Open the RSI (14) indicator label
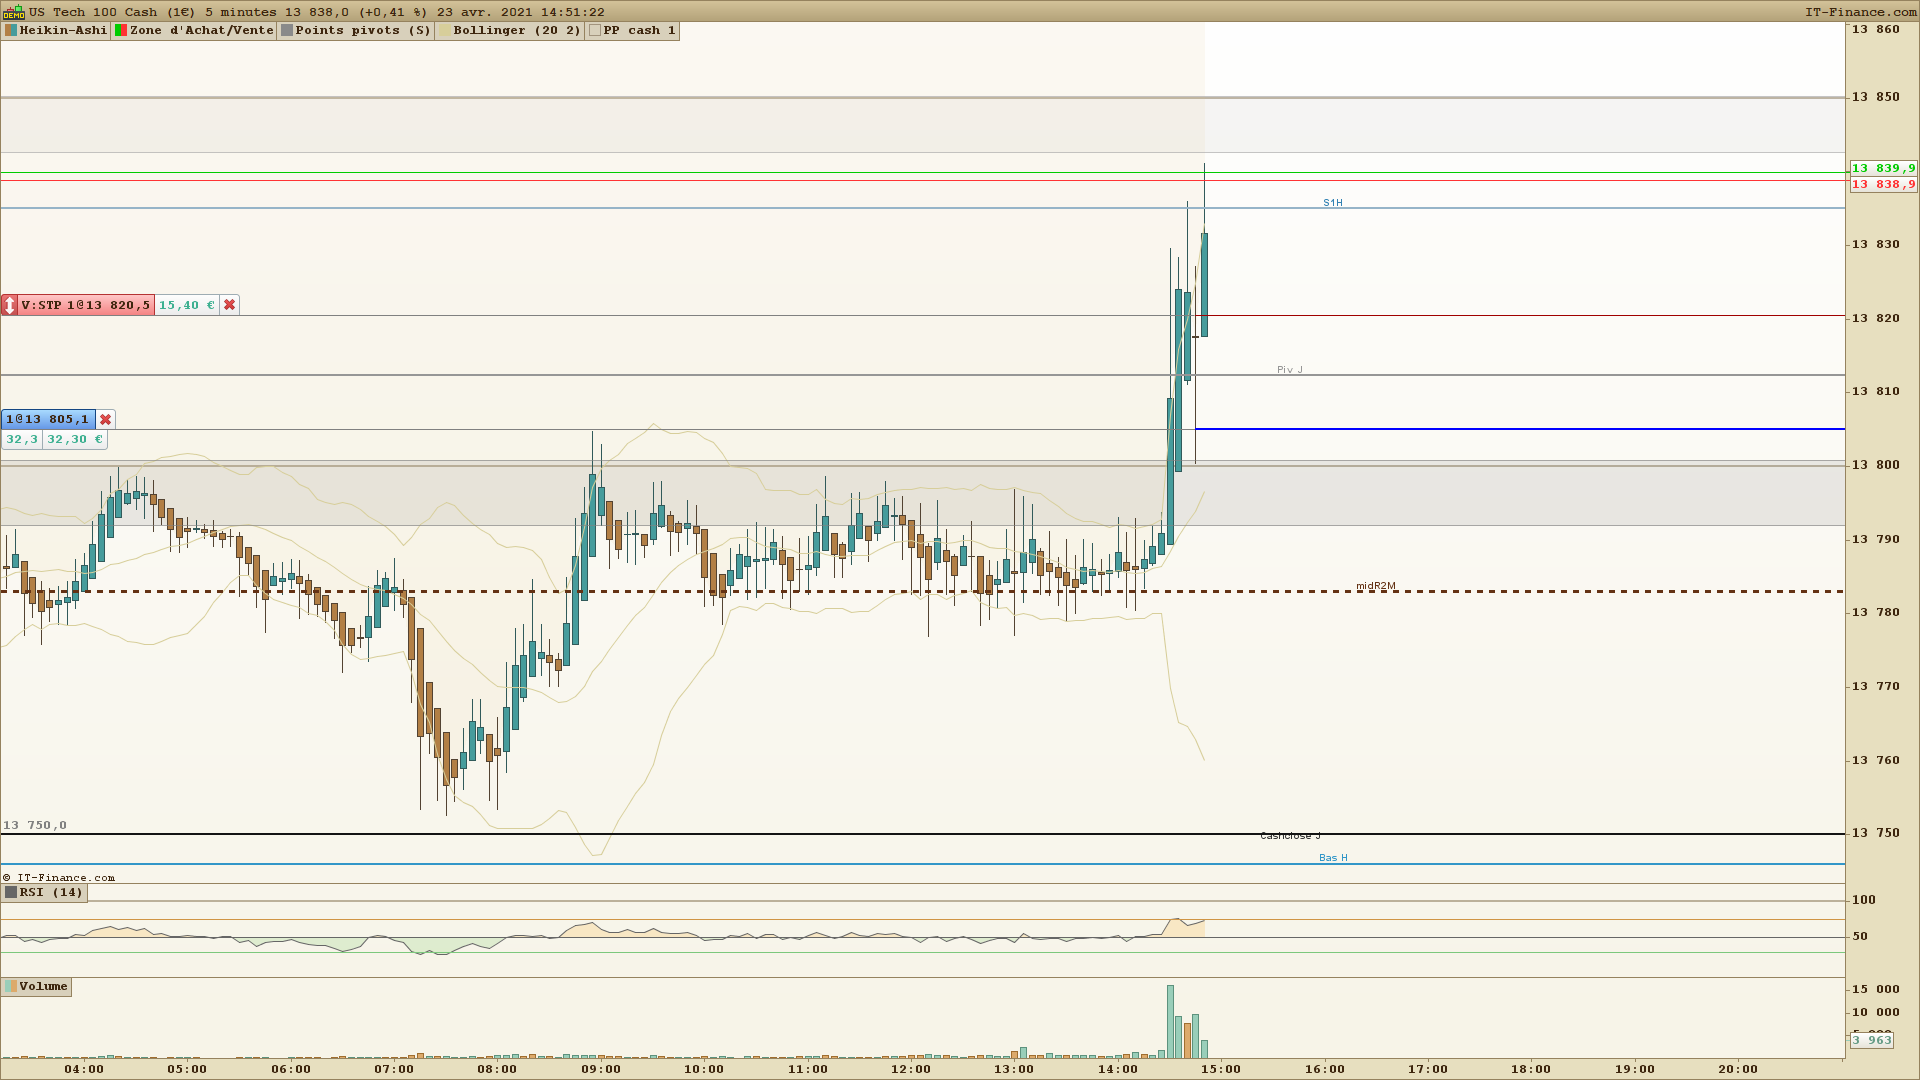The height and width of the screenshot is (1080, 1920). tap(51, 892)
